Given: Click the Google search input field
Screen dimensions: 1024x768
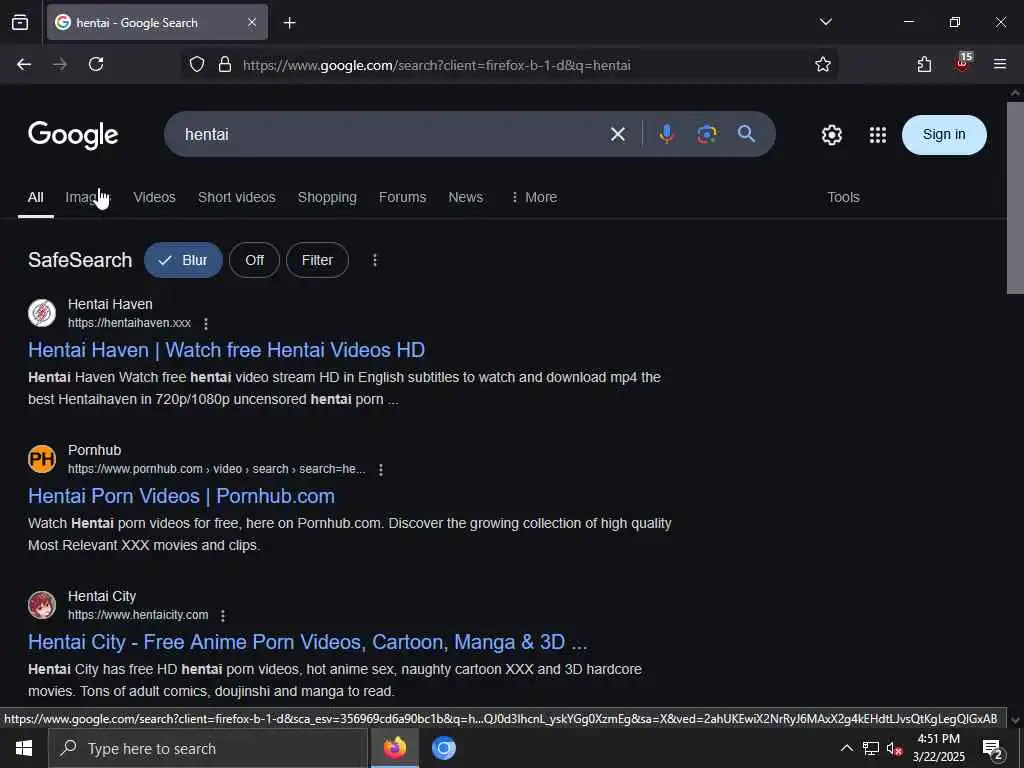Looking at the screenshot, I should (392, 135).
